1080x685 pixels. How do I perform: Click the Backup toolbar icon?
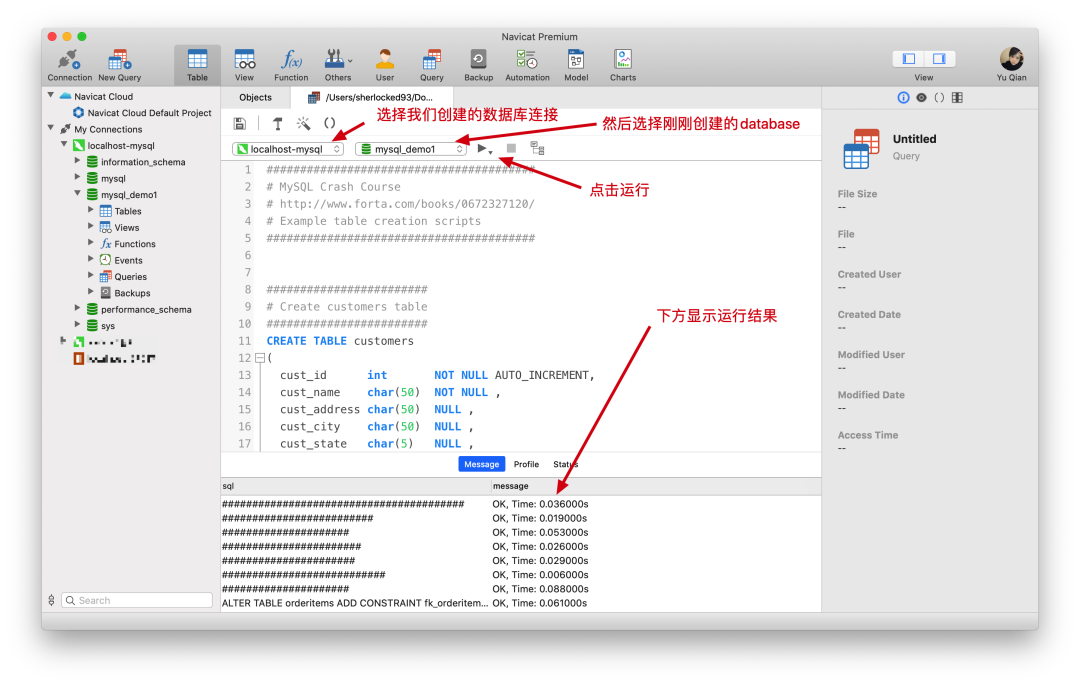pos(478,65)
